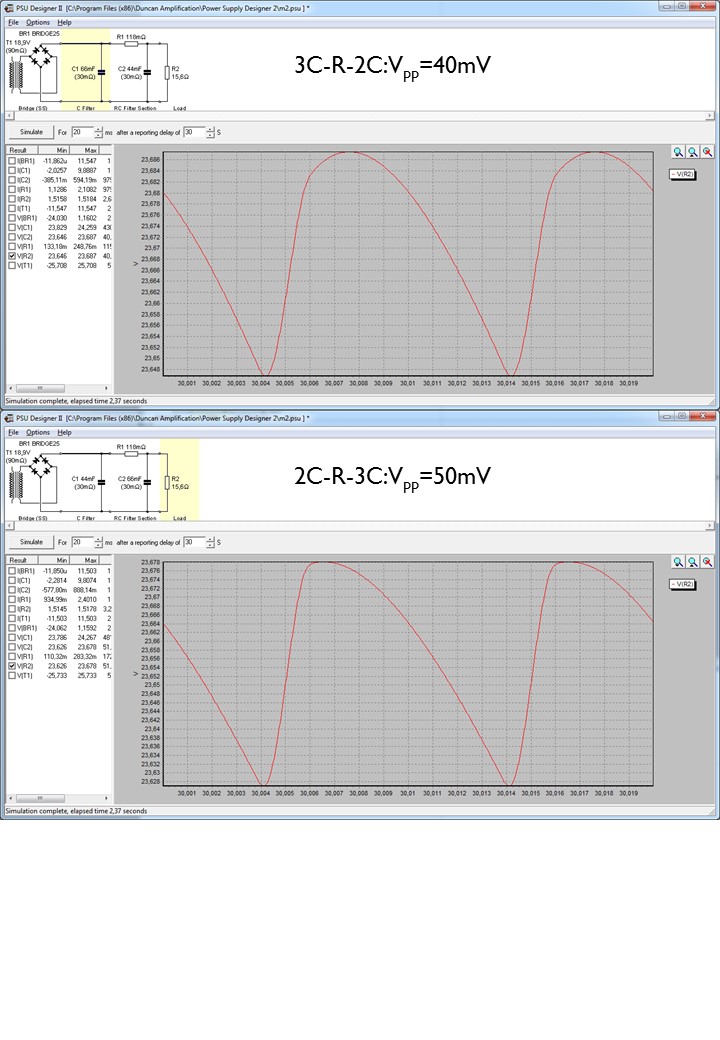720x1040 pixels.
Task: Uncheck V(R2) checkbox in the 2C-R-3C window
Action: [12, 666]
